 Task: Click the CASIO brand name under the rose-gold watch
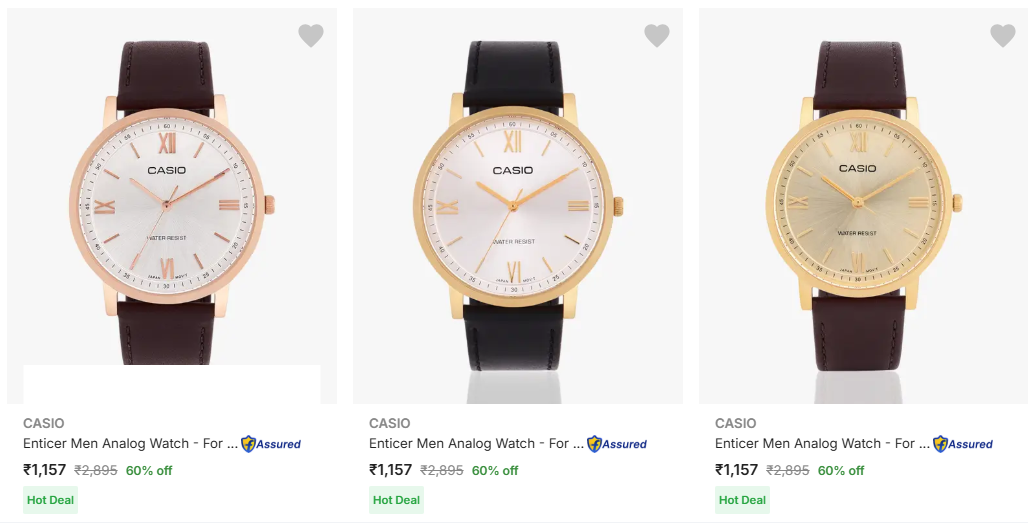(44, 423)
